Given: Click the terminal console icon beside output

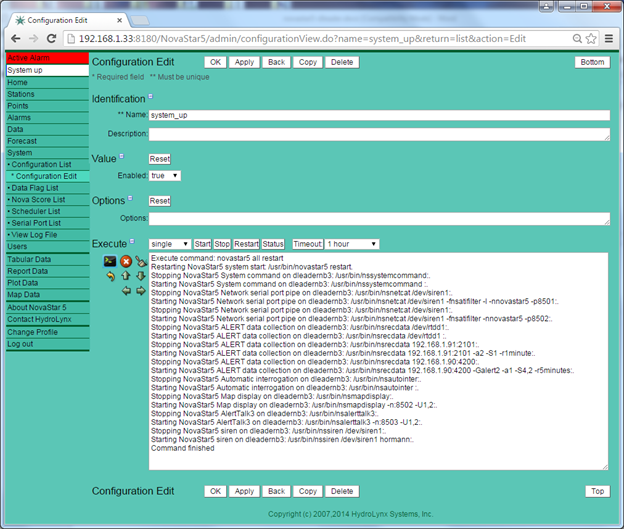Looking at the screenshot, I should tap(110, 261).
